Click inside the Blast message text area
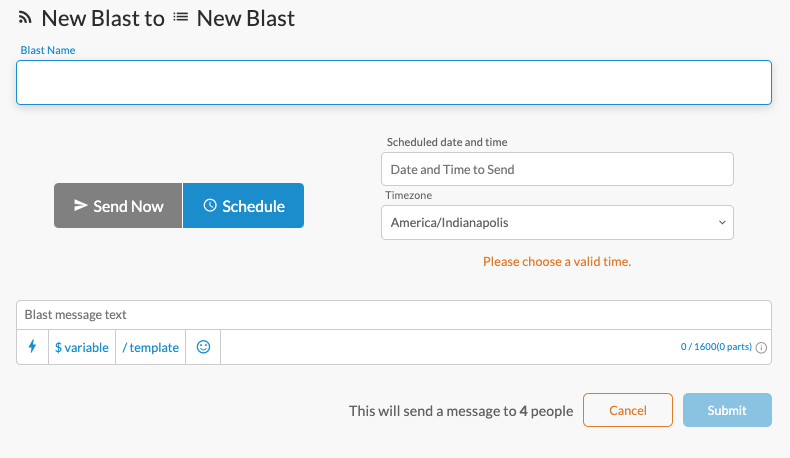This screenshot has height=458, width=790. pos(393,315)
